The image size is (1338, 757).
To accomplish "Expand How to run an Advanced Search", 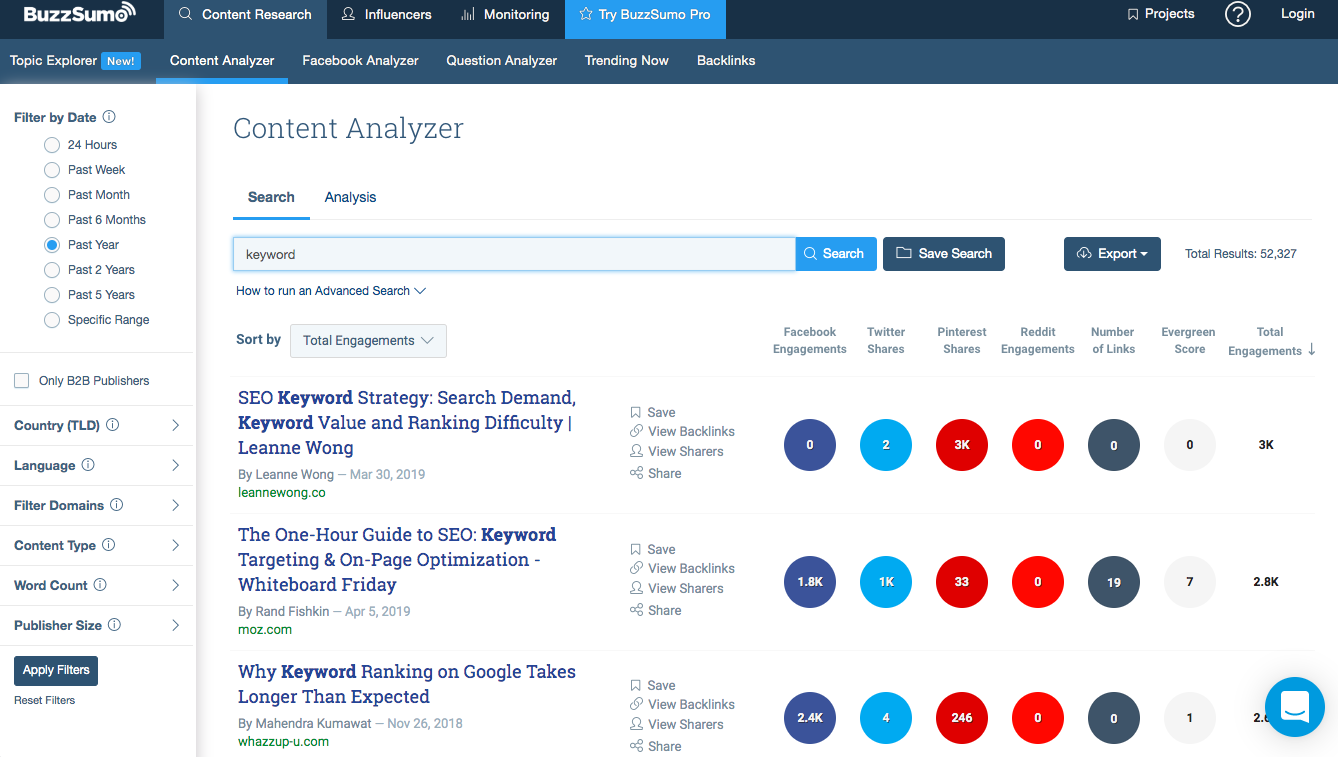I will pos(331,291).
